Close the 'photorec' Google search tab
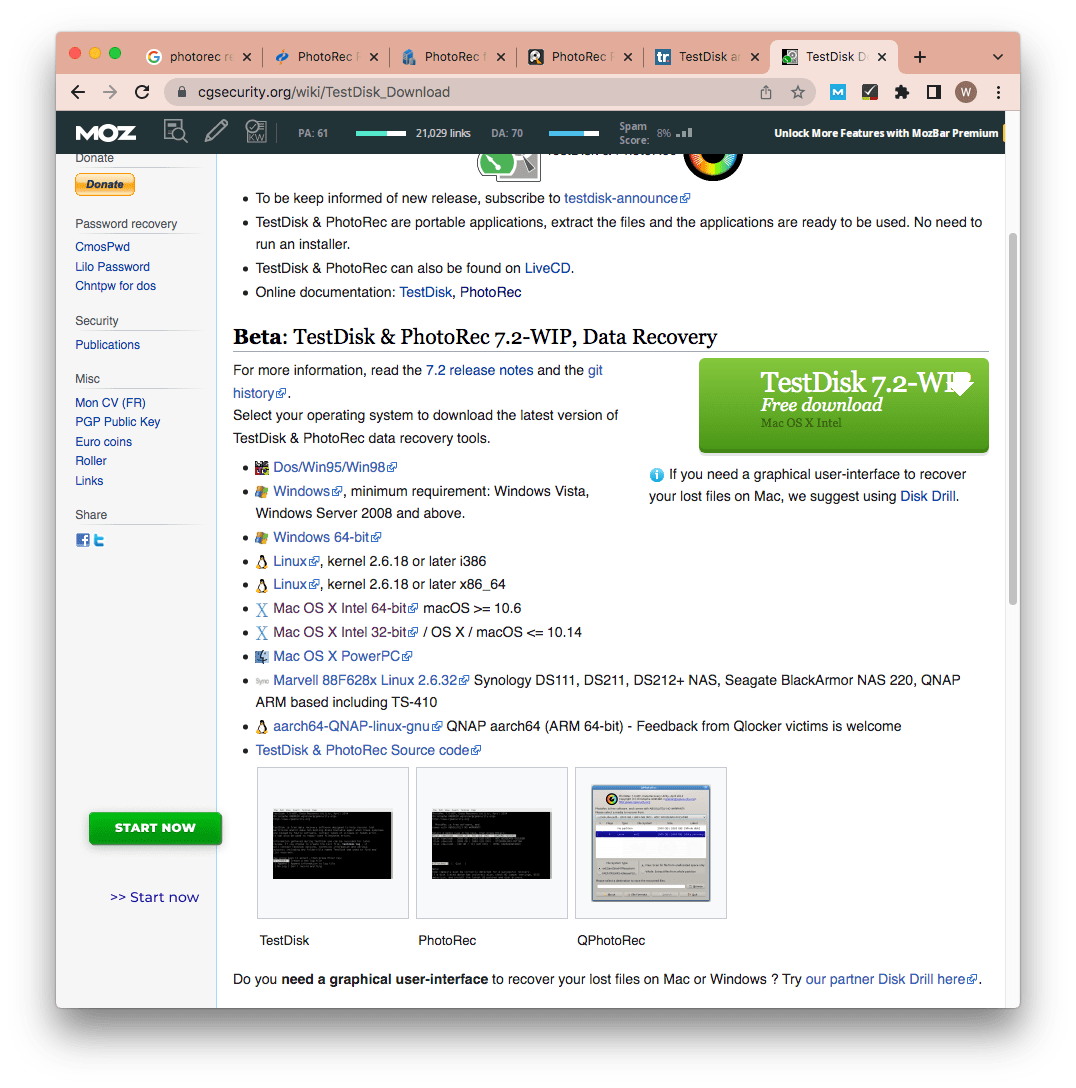The width and height of the screenshot is (1076, 1088). tap(247, 57)
